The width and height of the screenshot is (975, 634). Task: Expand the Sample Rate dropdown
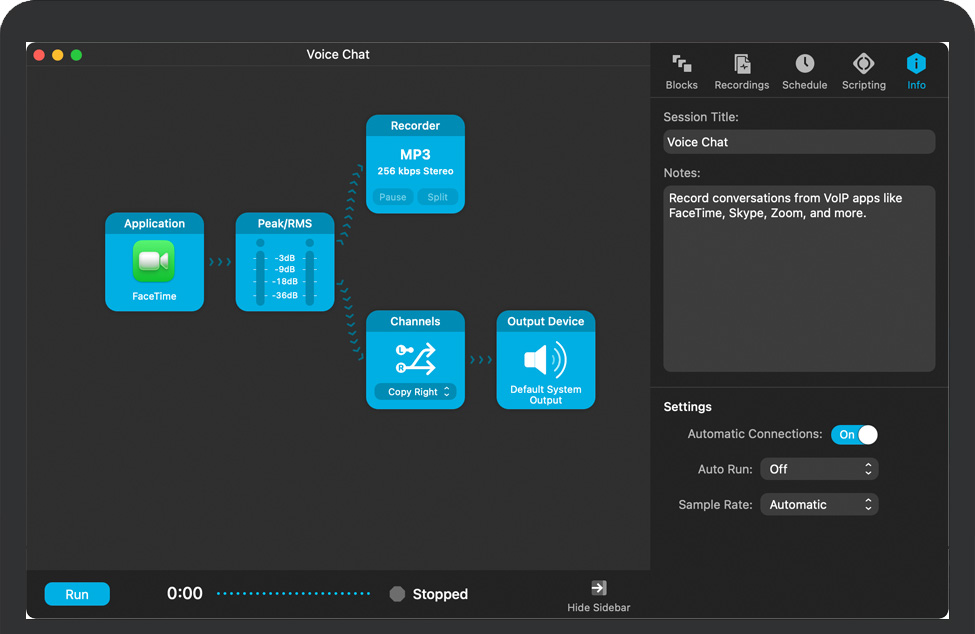[819, 505]
